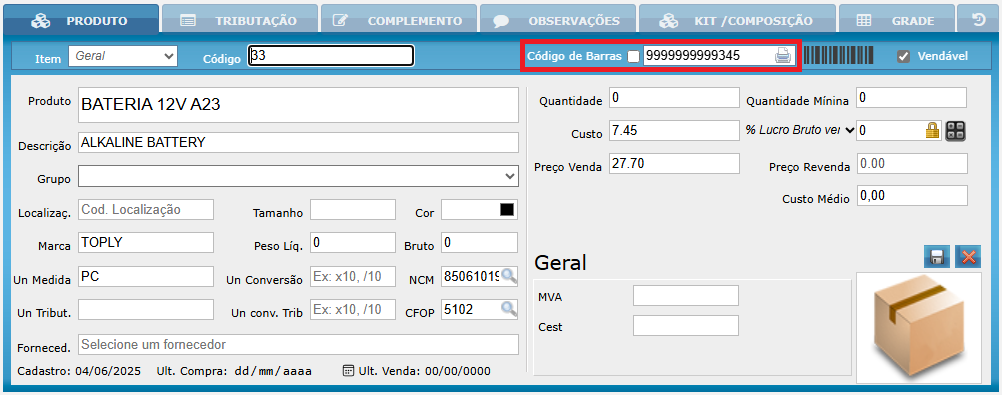
Task: Uncheck the Vendável checkbox
Action: tap(903, 56)
